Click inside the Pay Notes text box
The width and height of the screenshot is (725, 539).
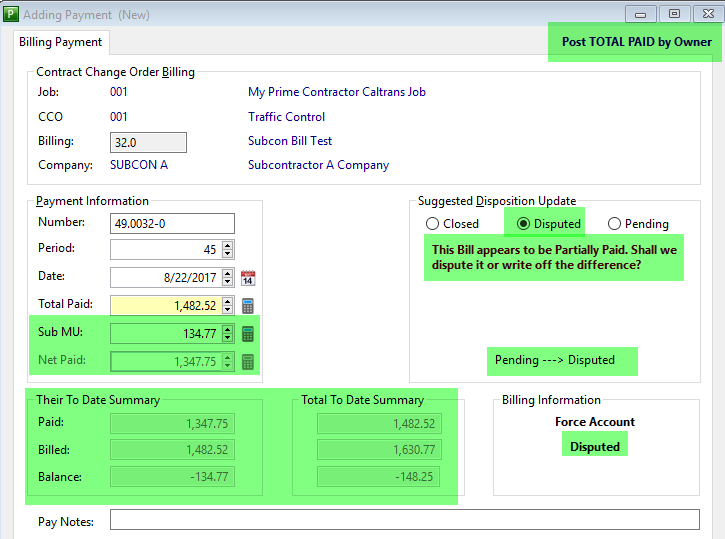click(x=405, y=520)
